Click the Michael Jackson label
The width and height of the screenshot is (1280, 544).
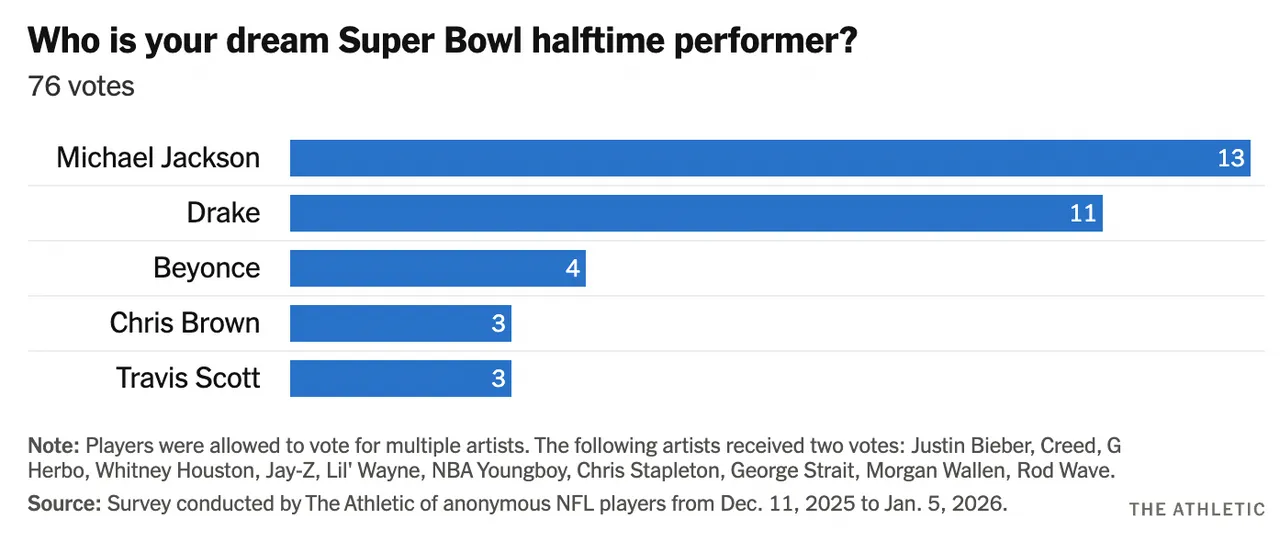(158, 158)
